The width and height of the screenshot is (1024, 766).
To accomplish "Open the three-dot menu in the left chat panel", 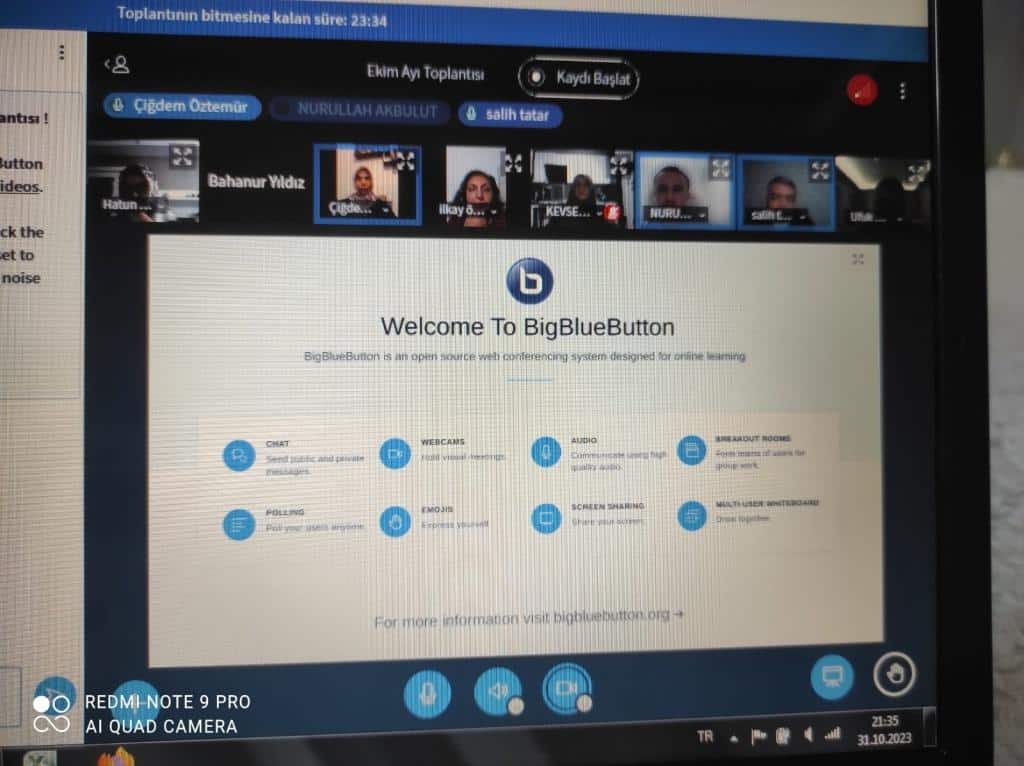I will [61, 52].
